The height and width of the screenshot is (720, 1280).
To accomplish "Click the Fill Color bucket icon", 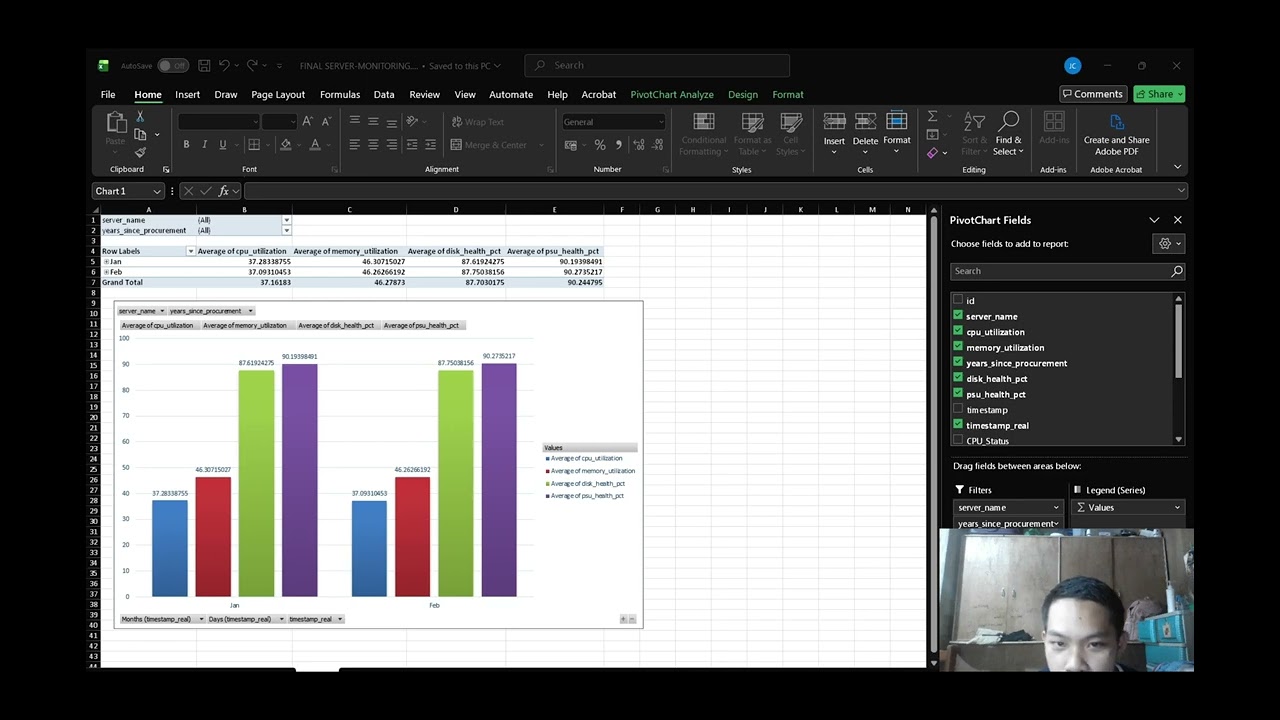I will [285, 145].
